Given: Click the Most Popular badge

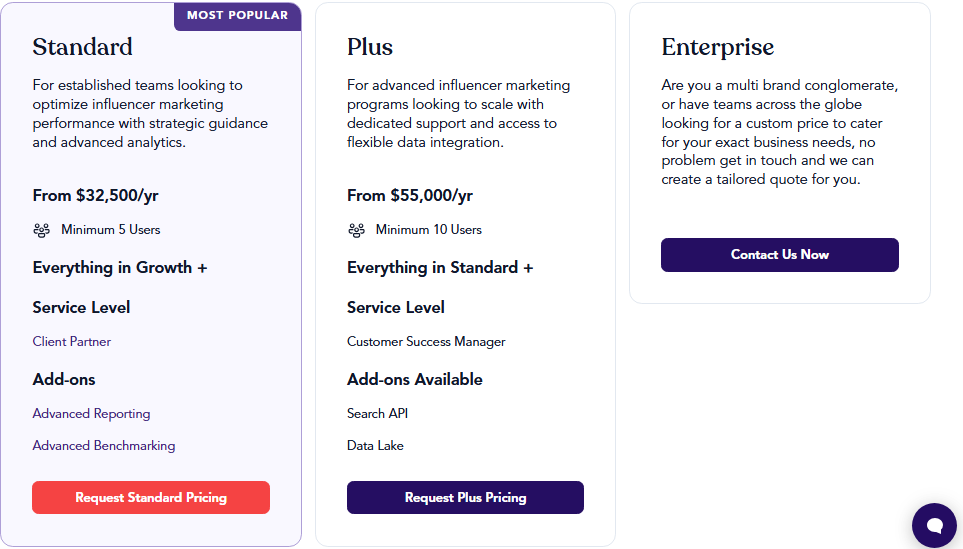Looking at the screenshot, I should (x=238, y=15).
